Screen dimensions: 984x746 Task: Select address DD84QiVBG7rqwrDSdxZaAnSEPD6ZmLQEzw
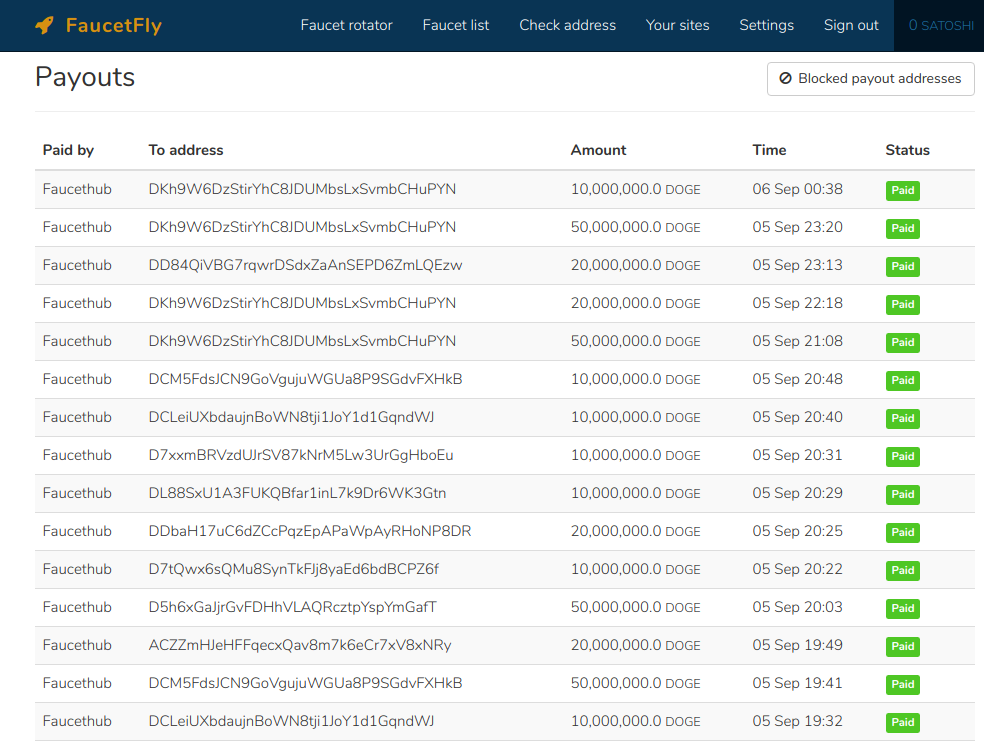click(x=305, y=265)
